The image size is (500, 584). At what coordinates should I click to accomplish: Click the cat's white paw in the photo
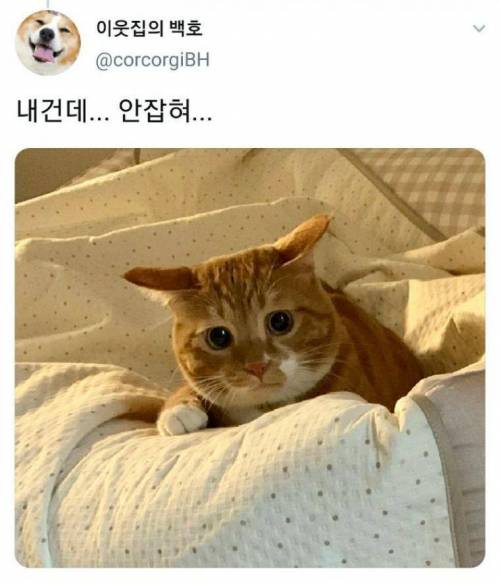182,420
